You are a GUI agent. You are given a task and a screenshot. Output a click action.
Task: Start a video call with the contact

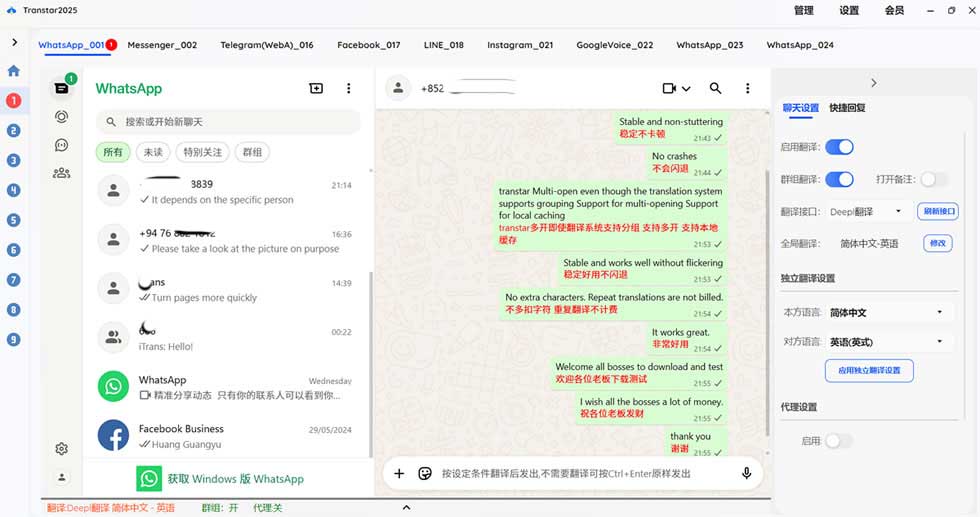point(670,89)
